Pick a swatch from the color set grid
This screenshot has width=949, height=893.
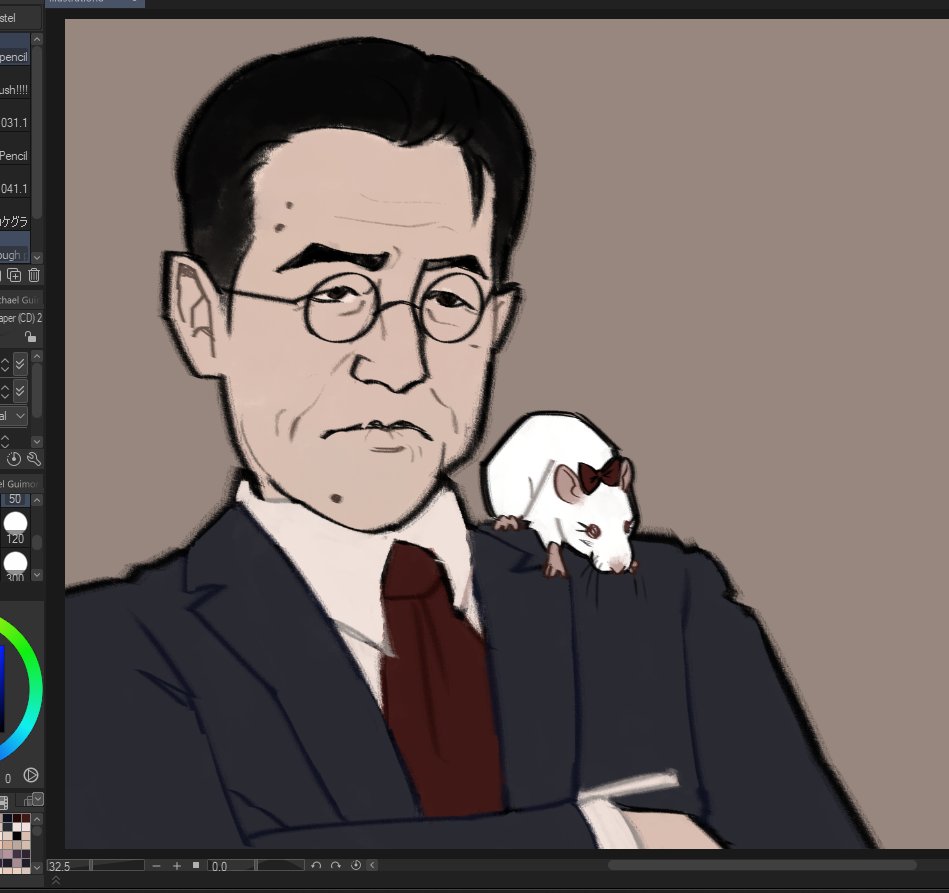[x=15, y=843]
